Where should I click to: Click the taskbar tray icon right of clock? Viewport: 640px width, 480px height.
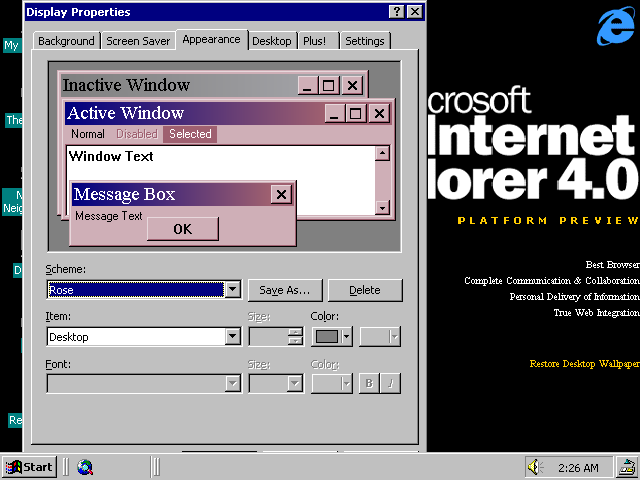click(627, 468)
